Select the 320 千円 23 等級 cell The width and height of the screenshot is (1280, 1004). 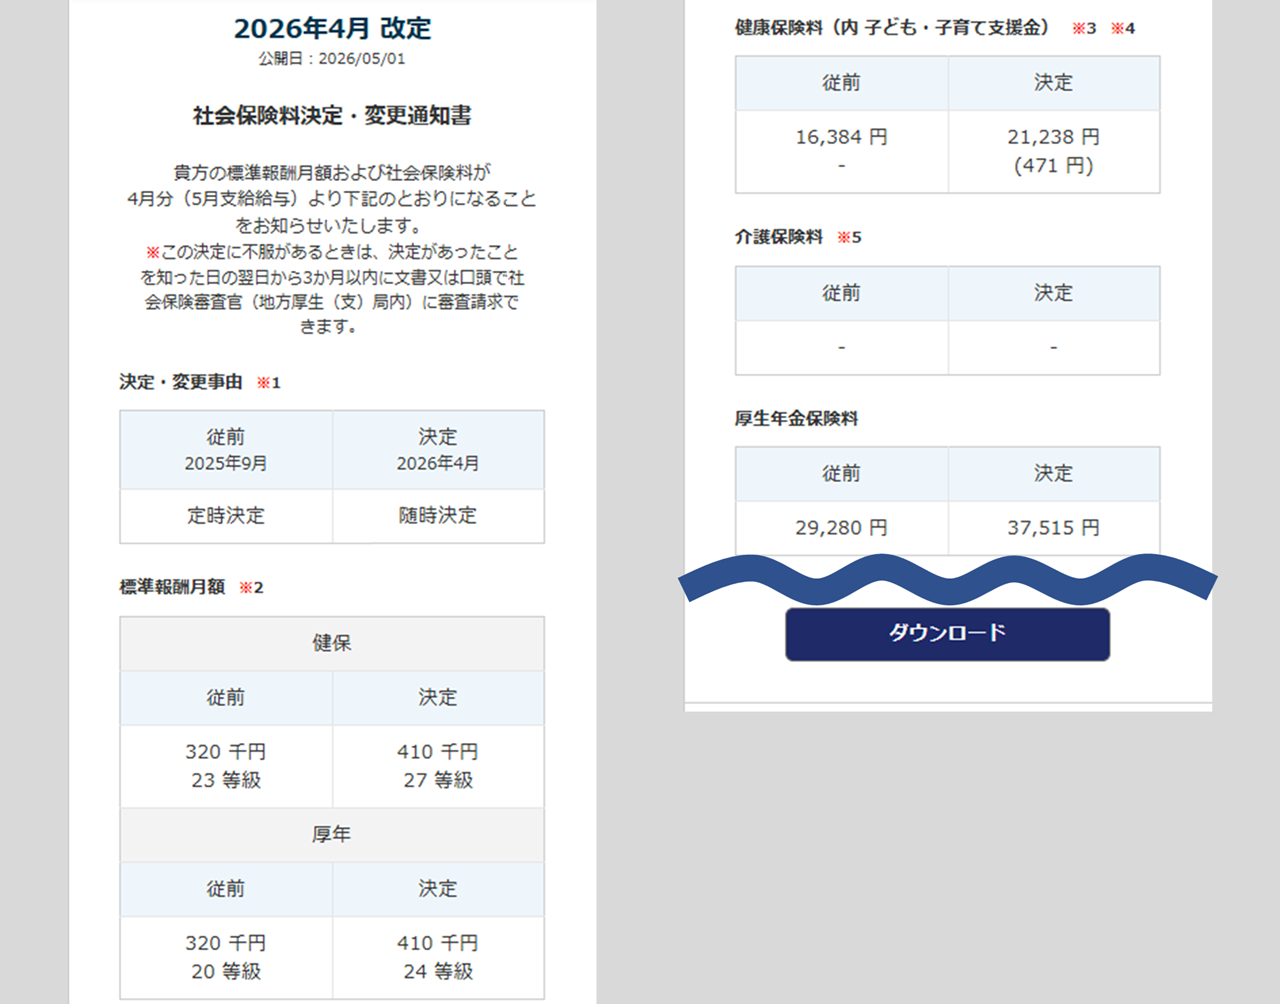point(226,766)
